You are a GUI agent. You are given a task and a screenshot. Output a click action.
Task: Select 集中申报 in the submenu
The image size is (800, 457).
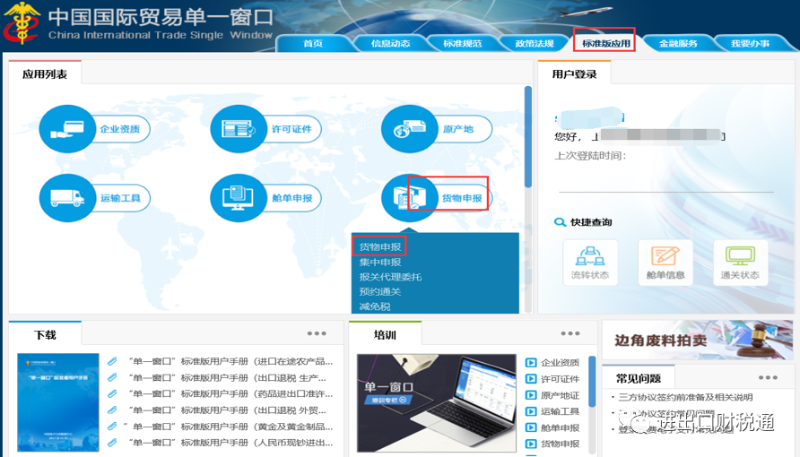pos(380,262)
